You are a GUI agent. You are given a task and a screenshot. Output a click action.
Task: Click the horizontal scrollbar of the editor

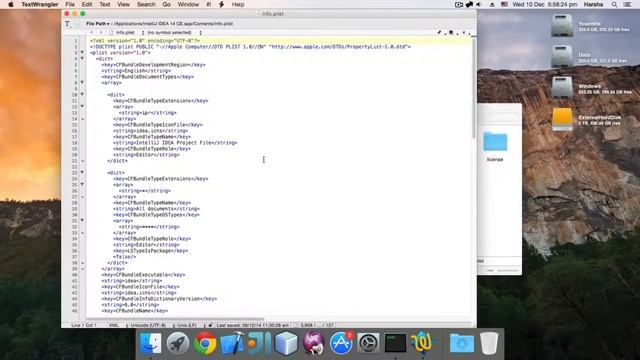[176, 319]
